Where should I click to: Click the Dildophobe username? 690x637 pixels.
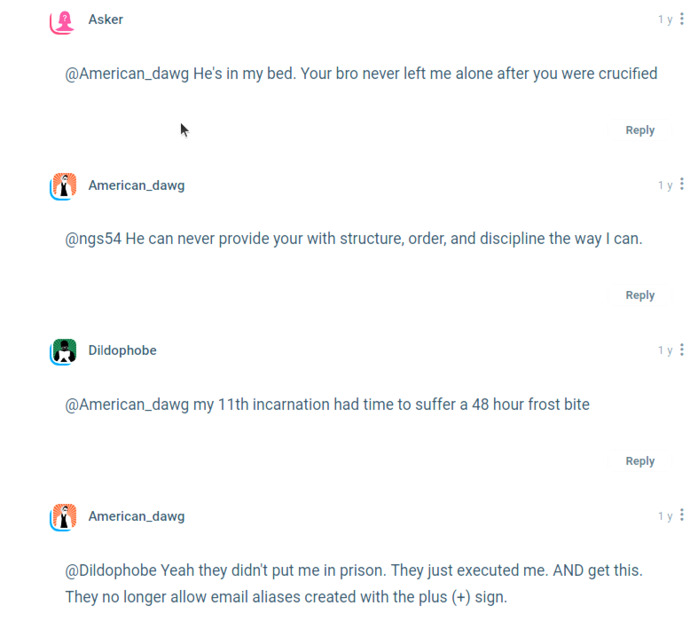click(122, 350)
